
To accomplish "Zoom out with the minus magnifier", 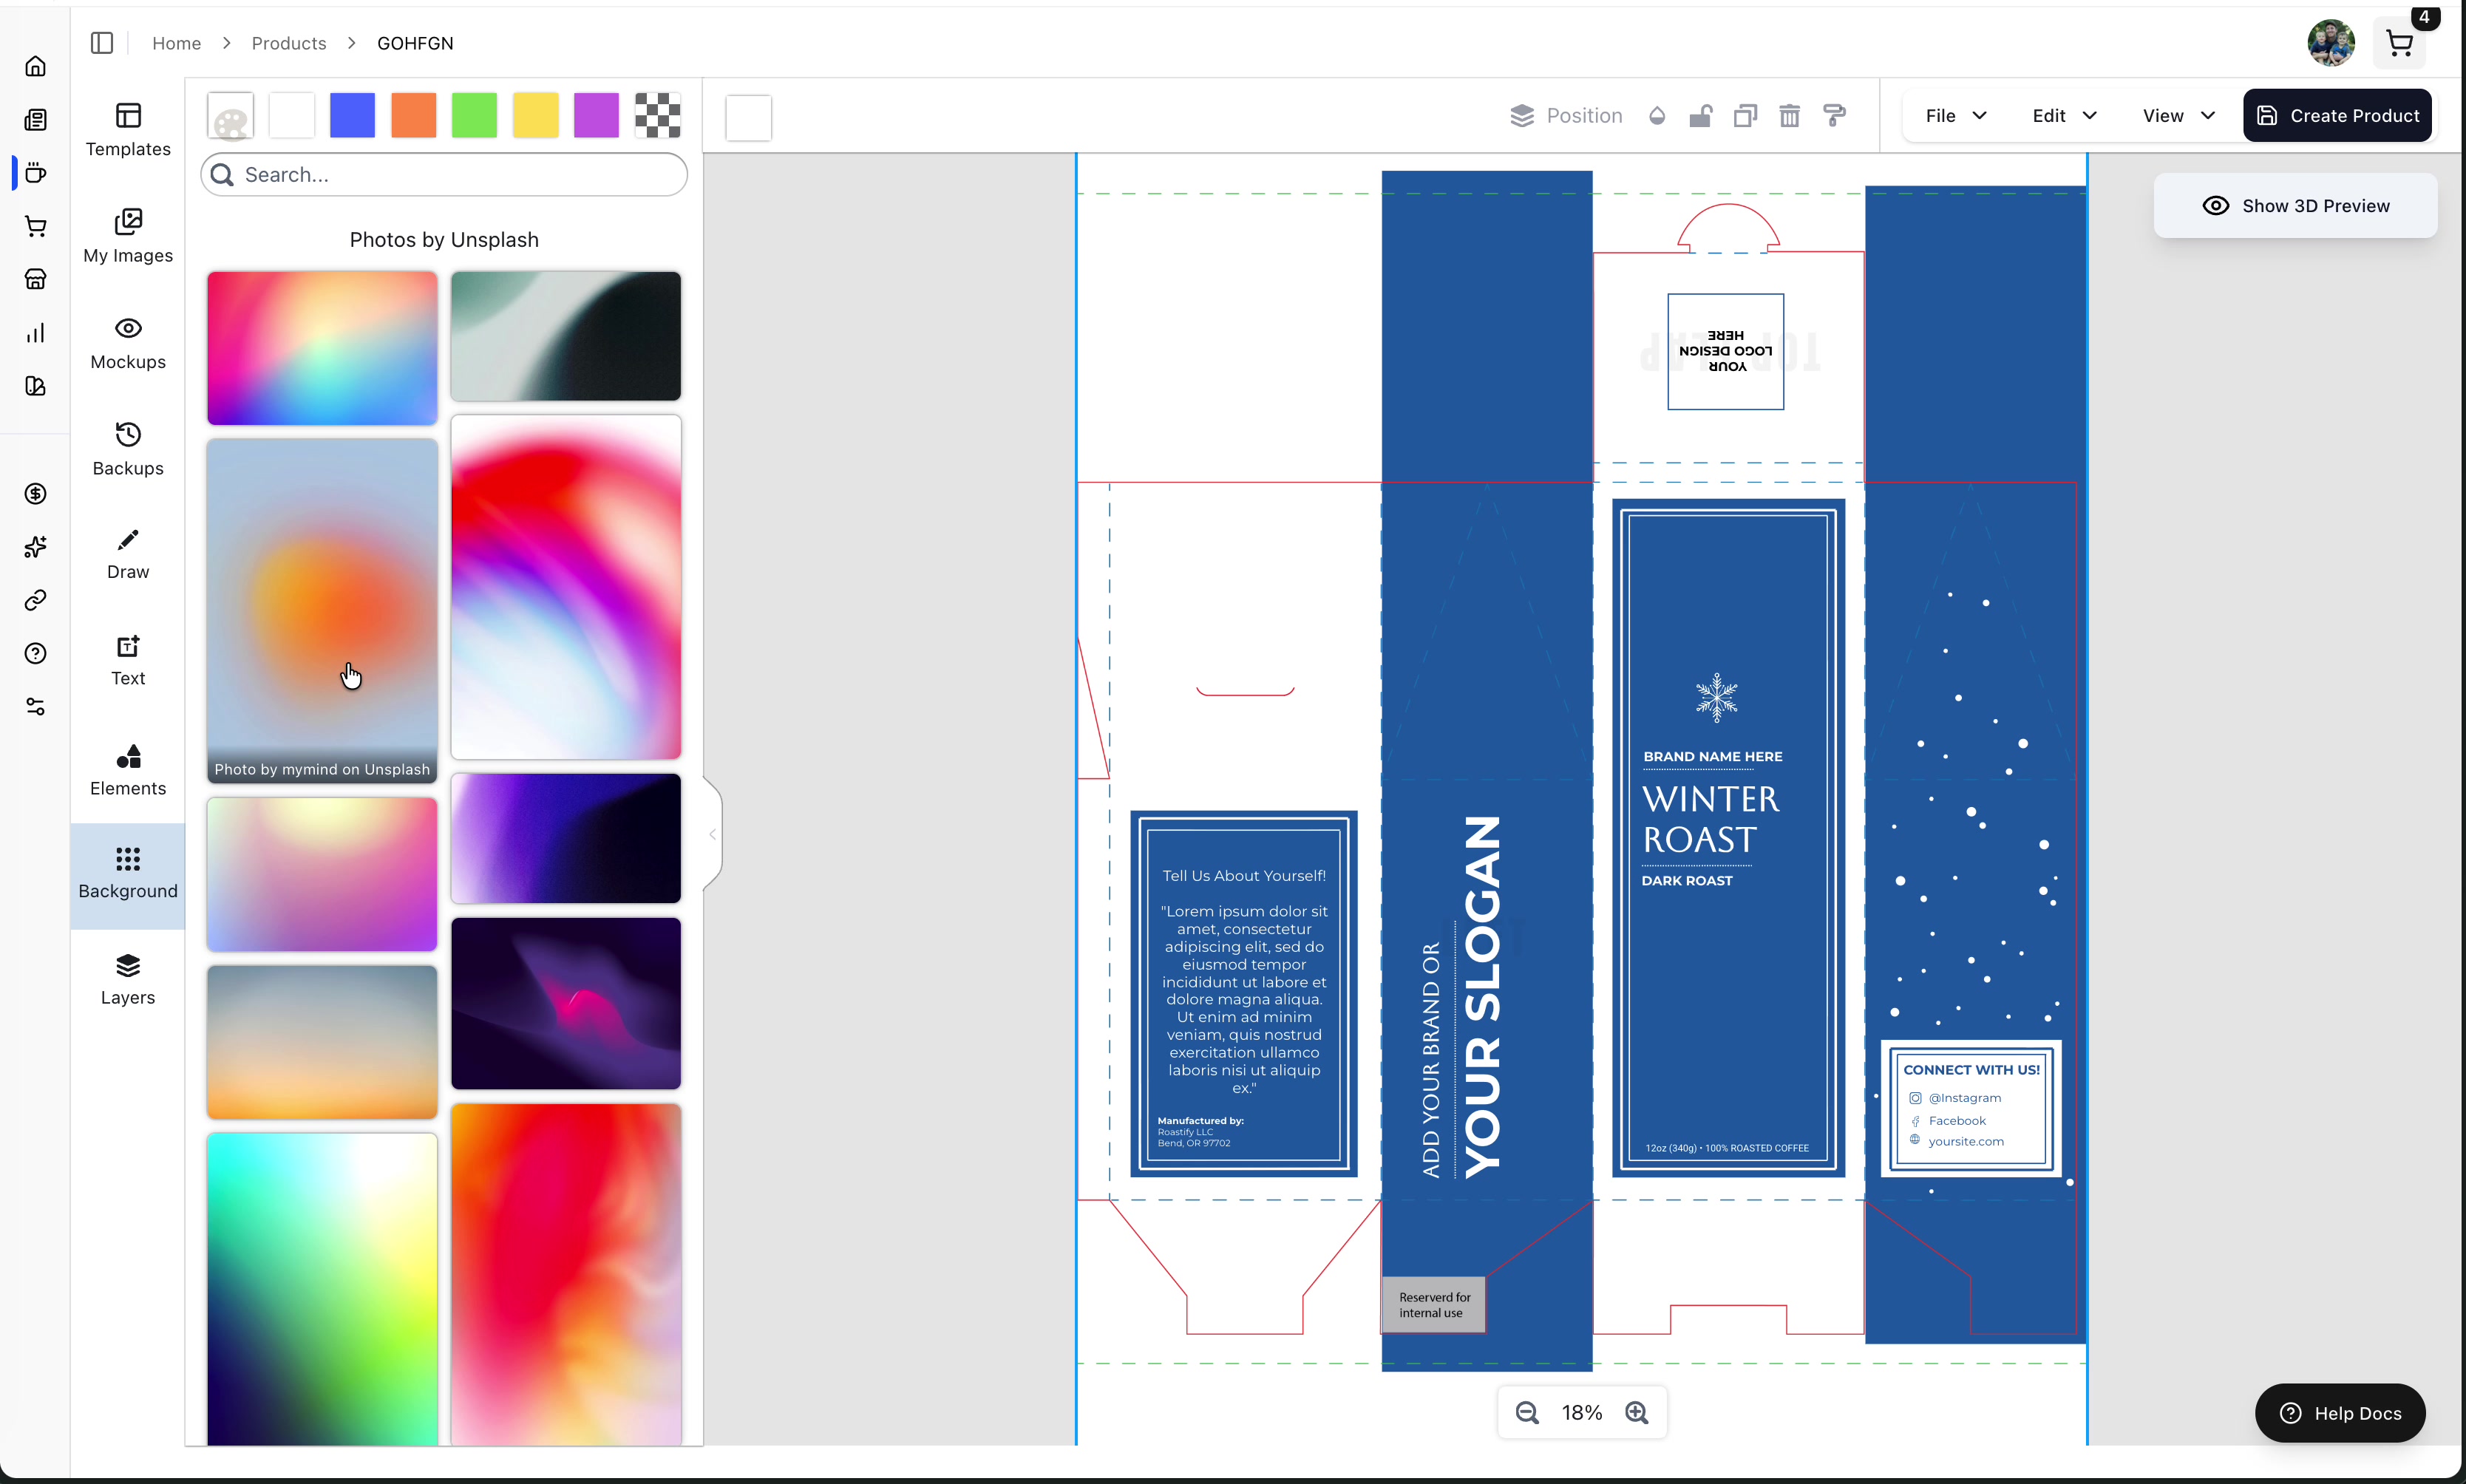I will pyautogui.click(x=1526, y=1412).
